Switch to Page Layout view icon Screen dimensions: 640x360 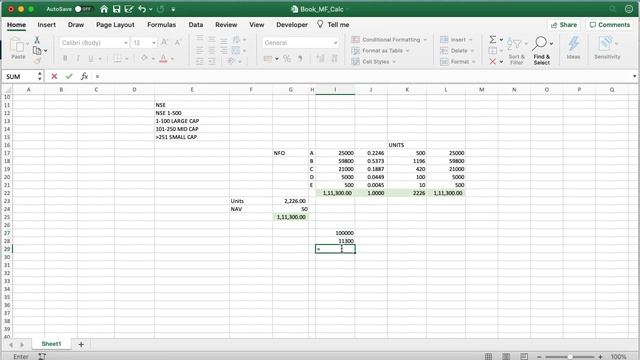[x=506, y=357]
